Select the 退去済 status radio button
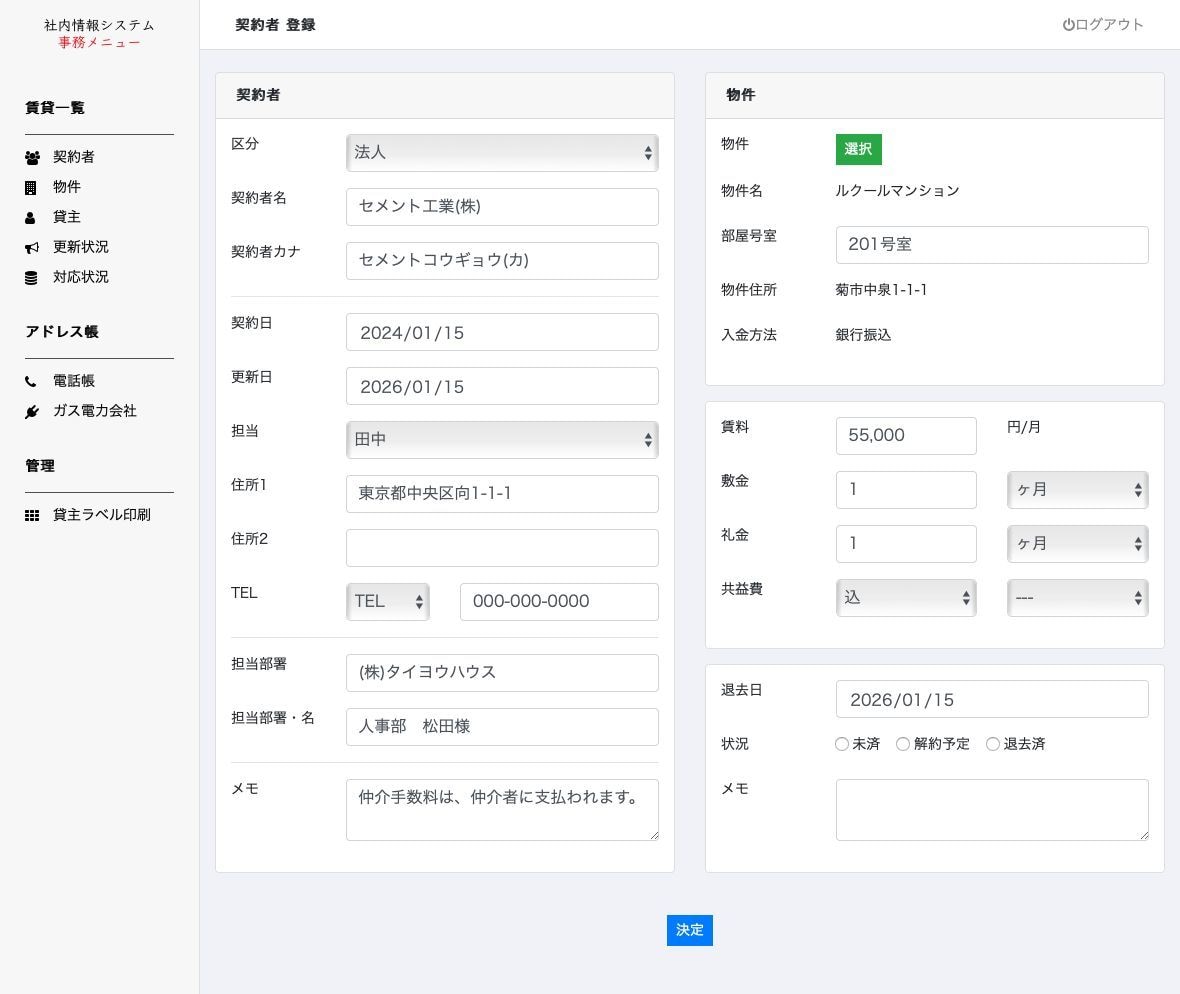Viewport: 1180px width, 994px height. pos(993,744)
